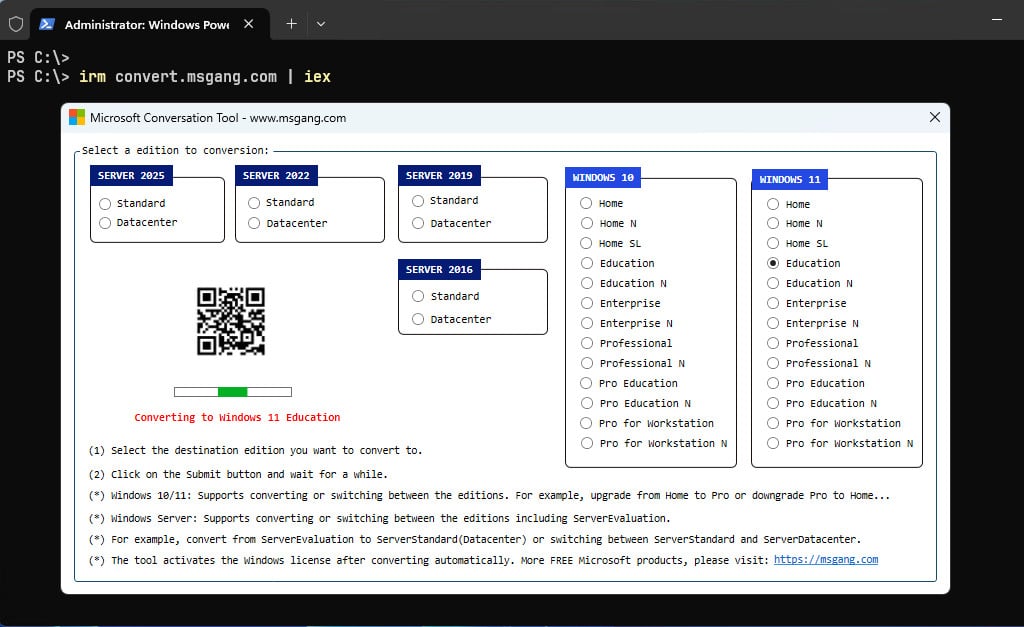Click the WINDOWS 10 group header
This screenshot has width=1024, height=627.
pos(603,178)
